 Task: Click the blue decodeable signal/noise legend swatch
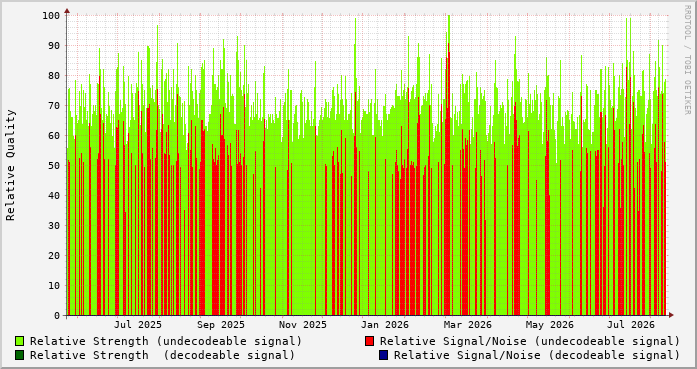[383, 355]
